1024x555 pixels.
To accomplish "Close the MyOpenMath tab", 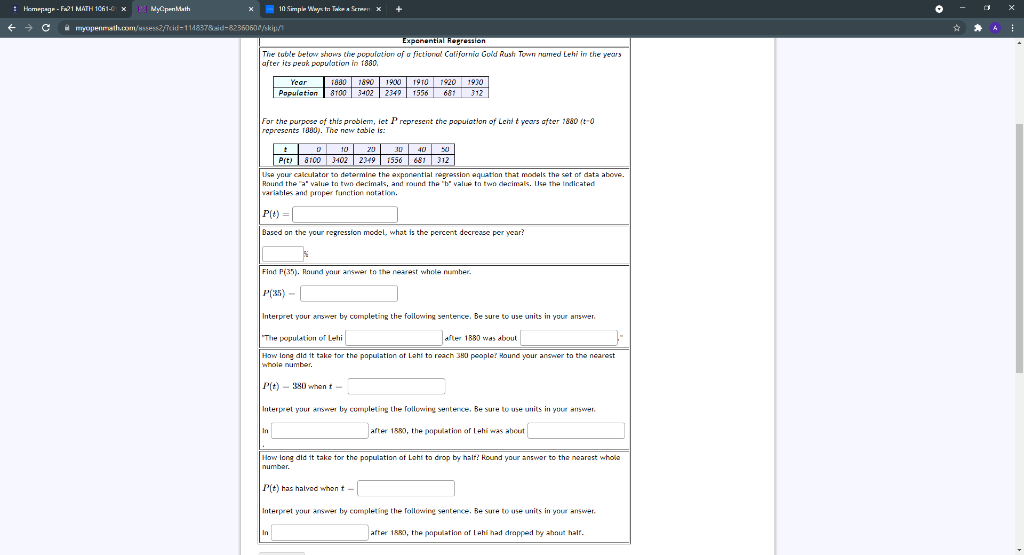I will [x=251, y=9].
